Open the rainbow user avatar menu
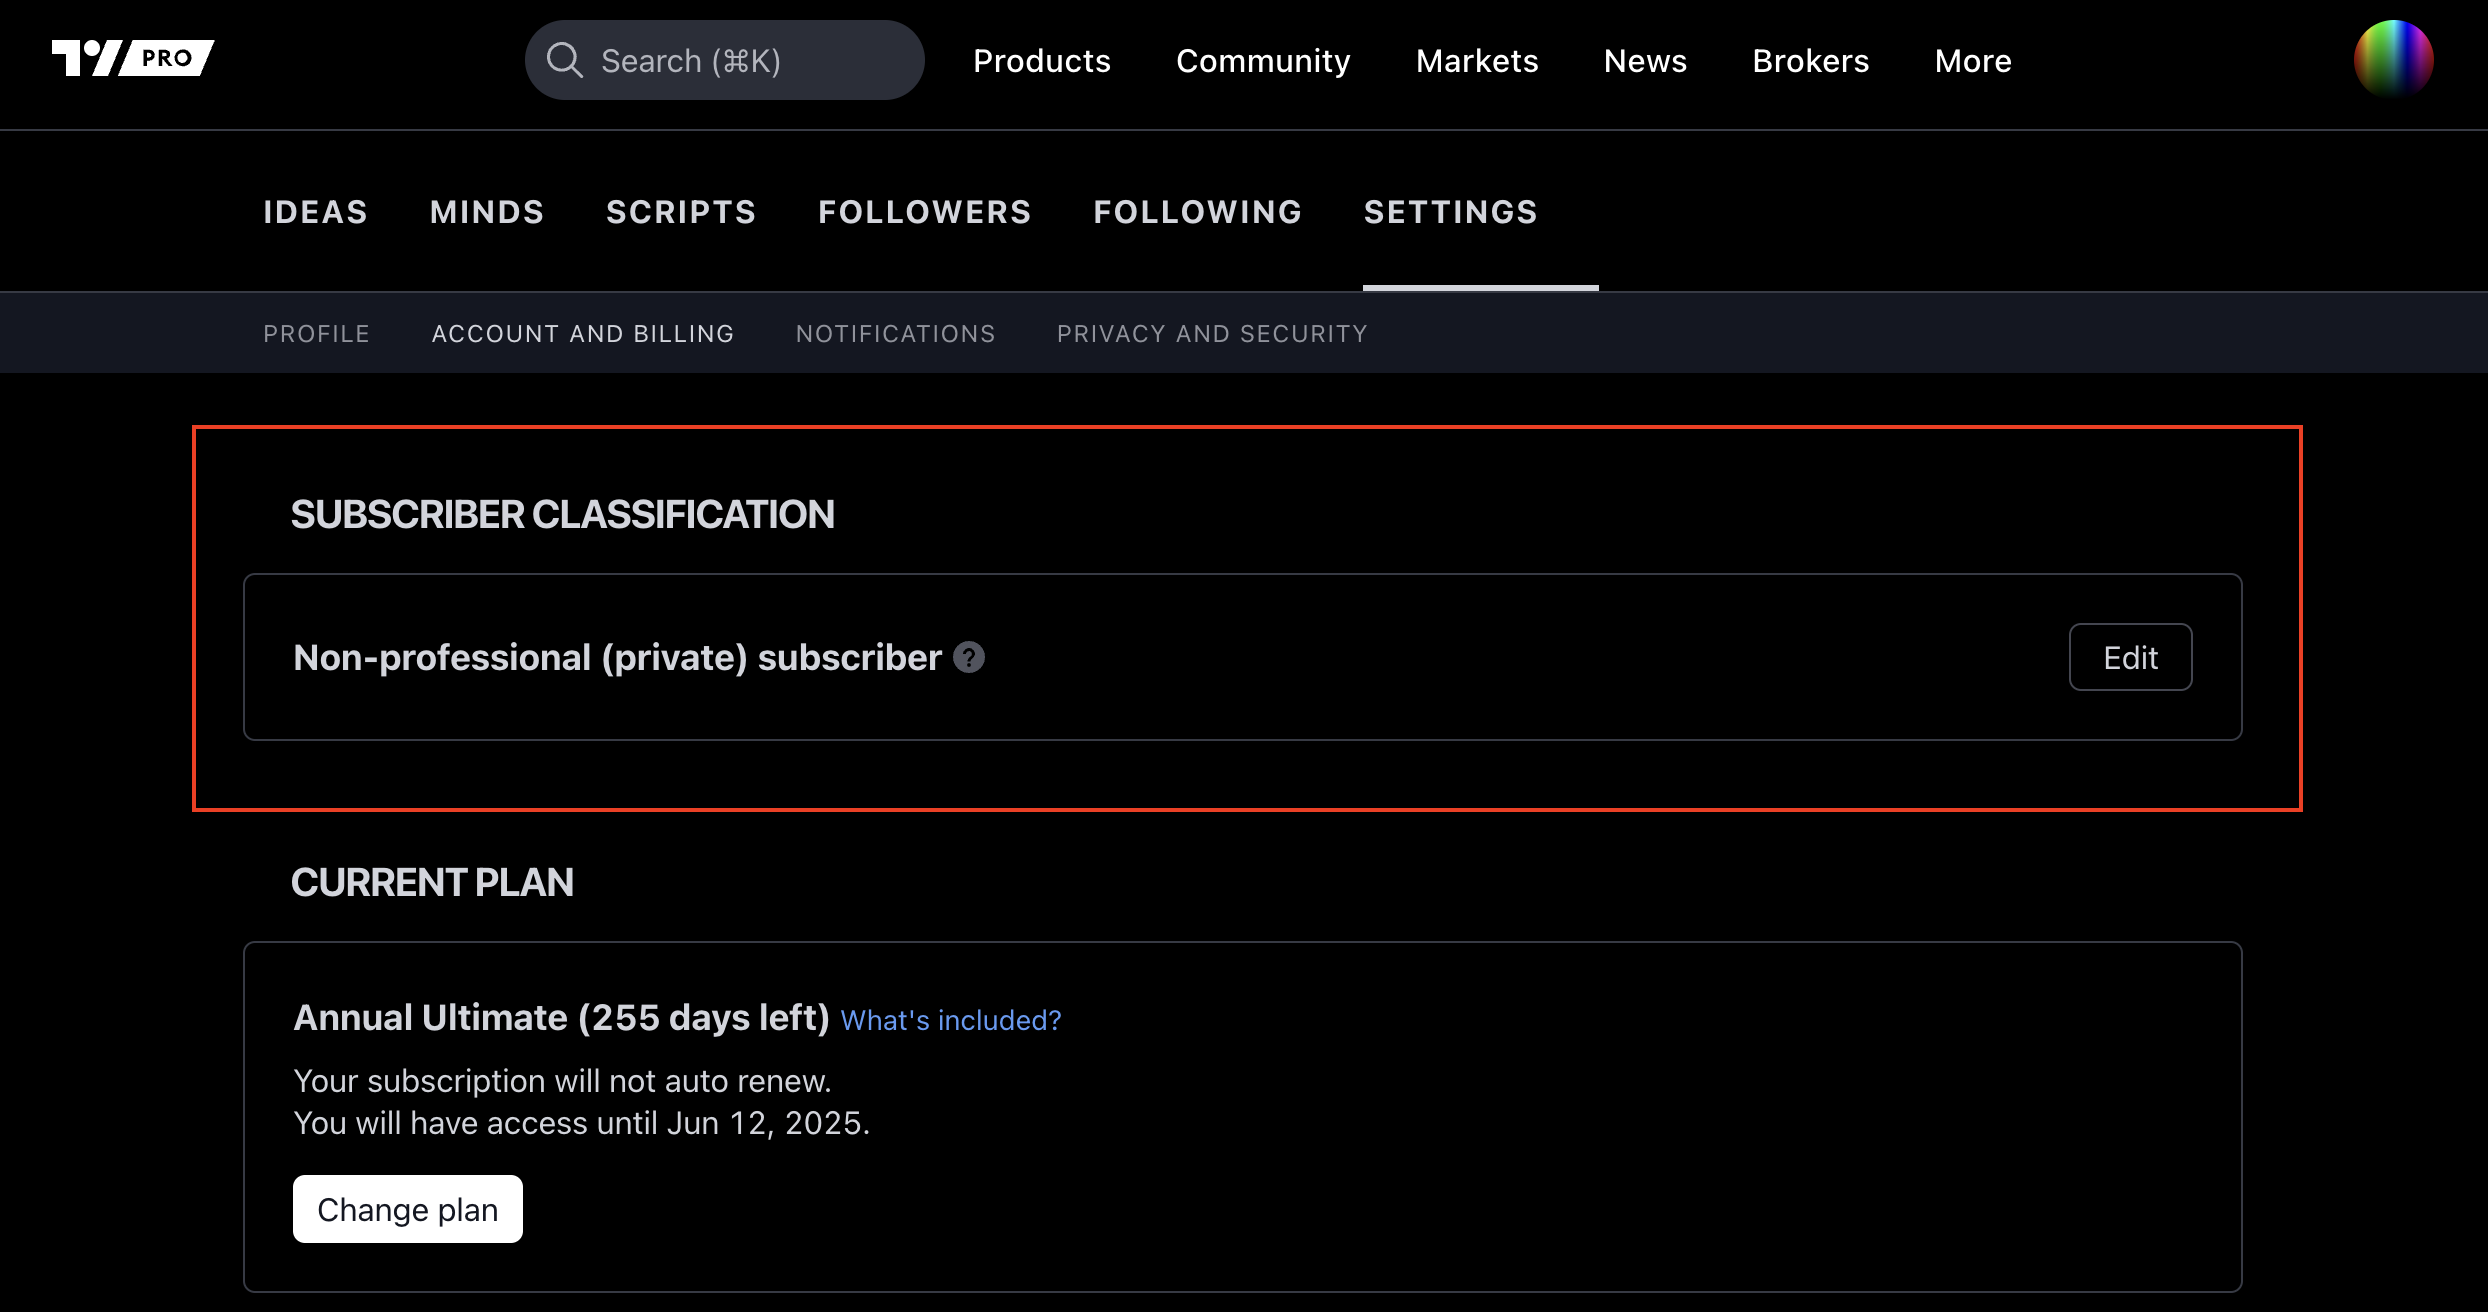The width and height of the screenshot is (2488, 1312). pyautogui.click(x=2393, y=58)
